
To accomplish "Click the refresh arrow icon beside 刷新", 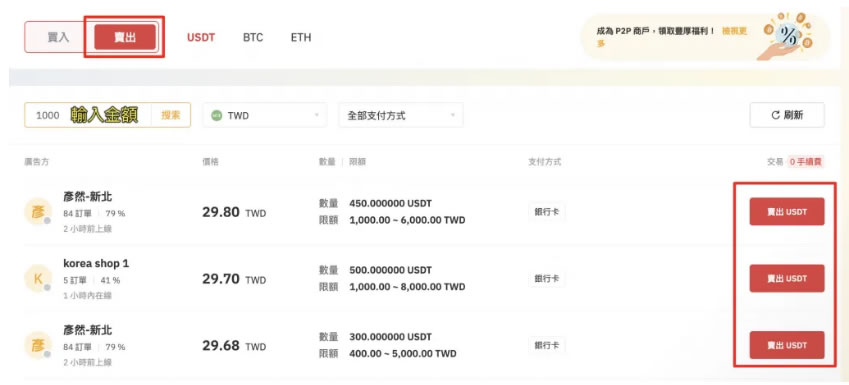I will point(775,115).
